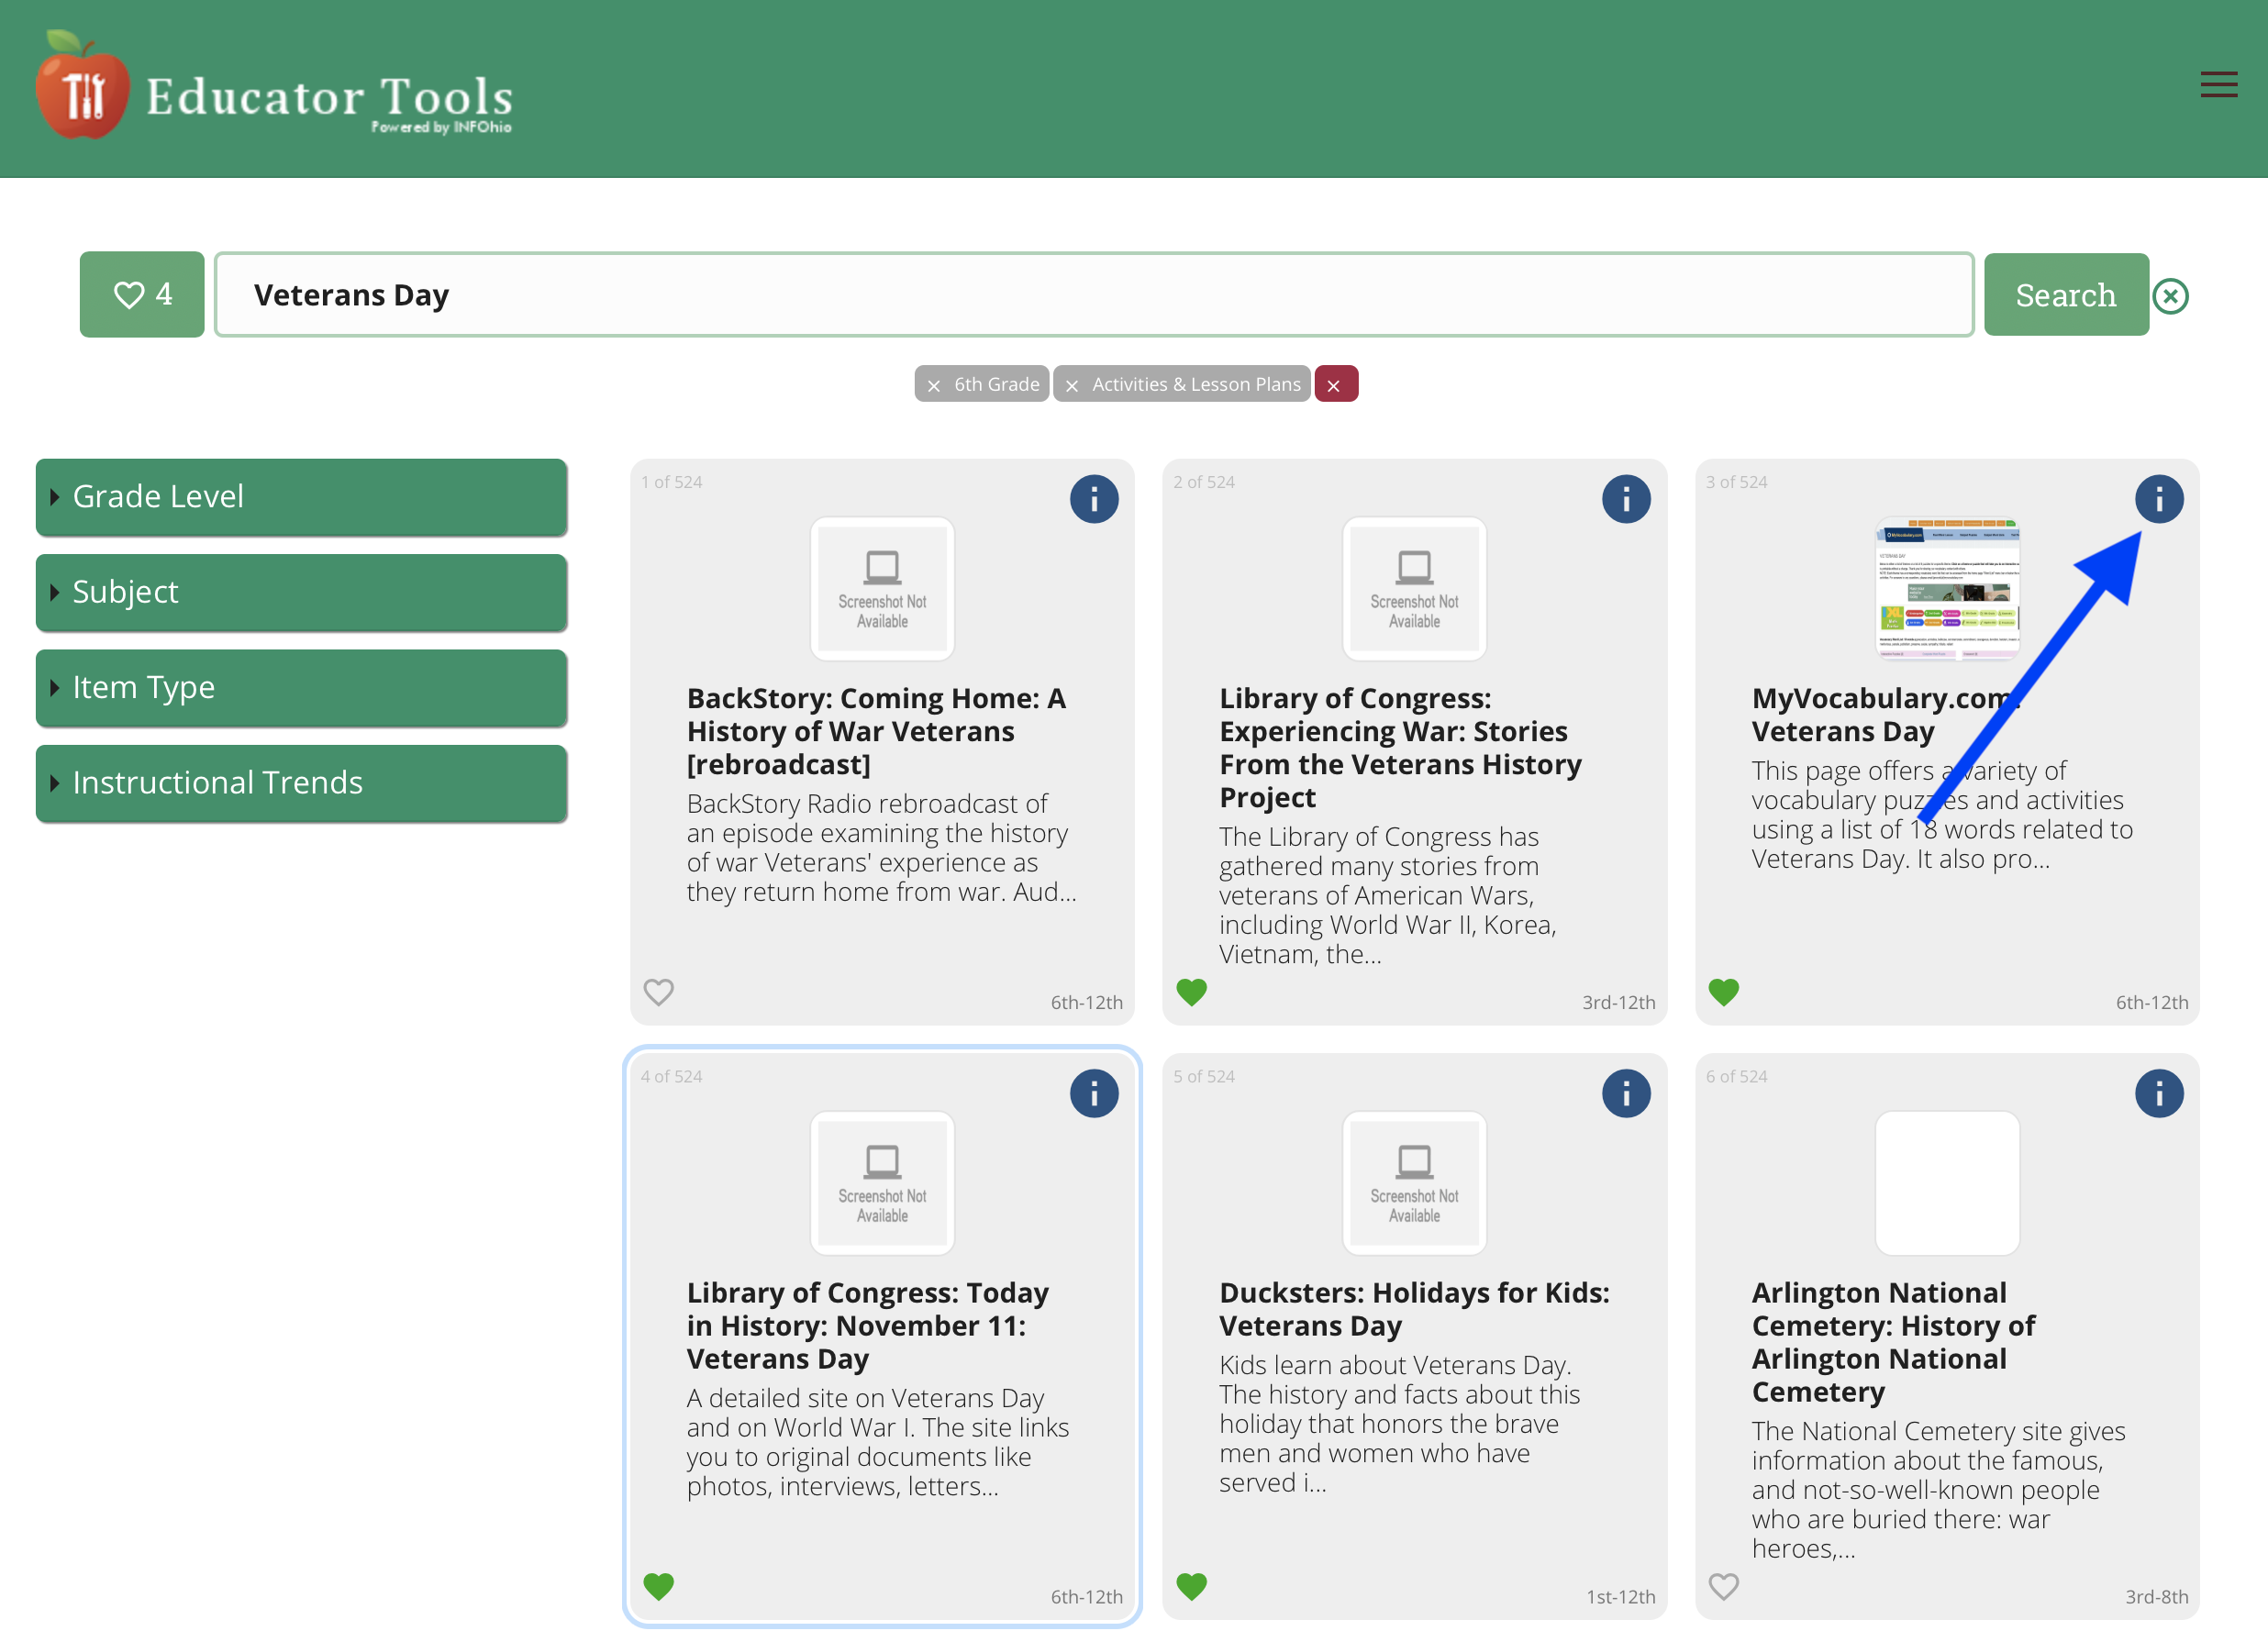Click into the Veterans Day search field
2268x1642 pixels.
click(x=1094, y=294)
